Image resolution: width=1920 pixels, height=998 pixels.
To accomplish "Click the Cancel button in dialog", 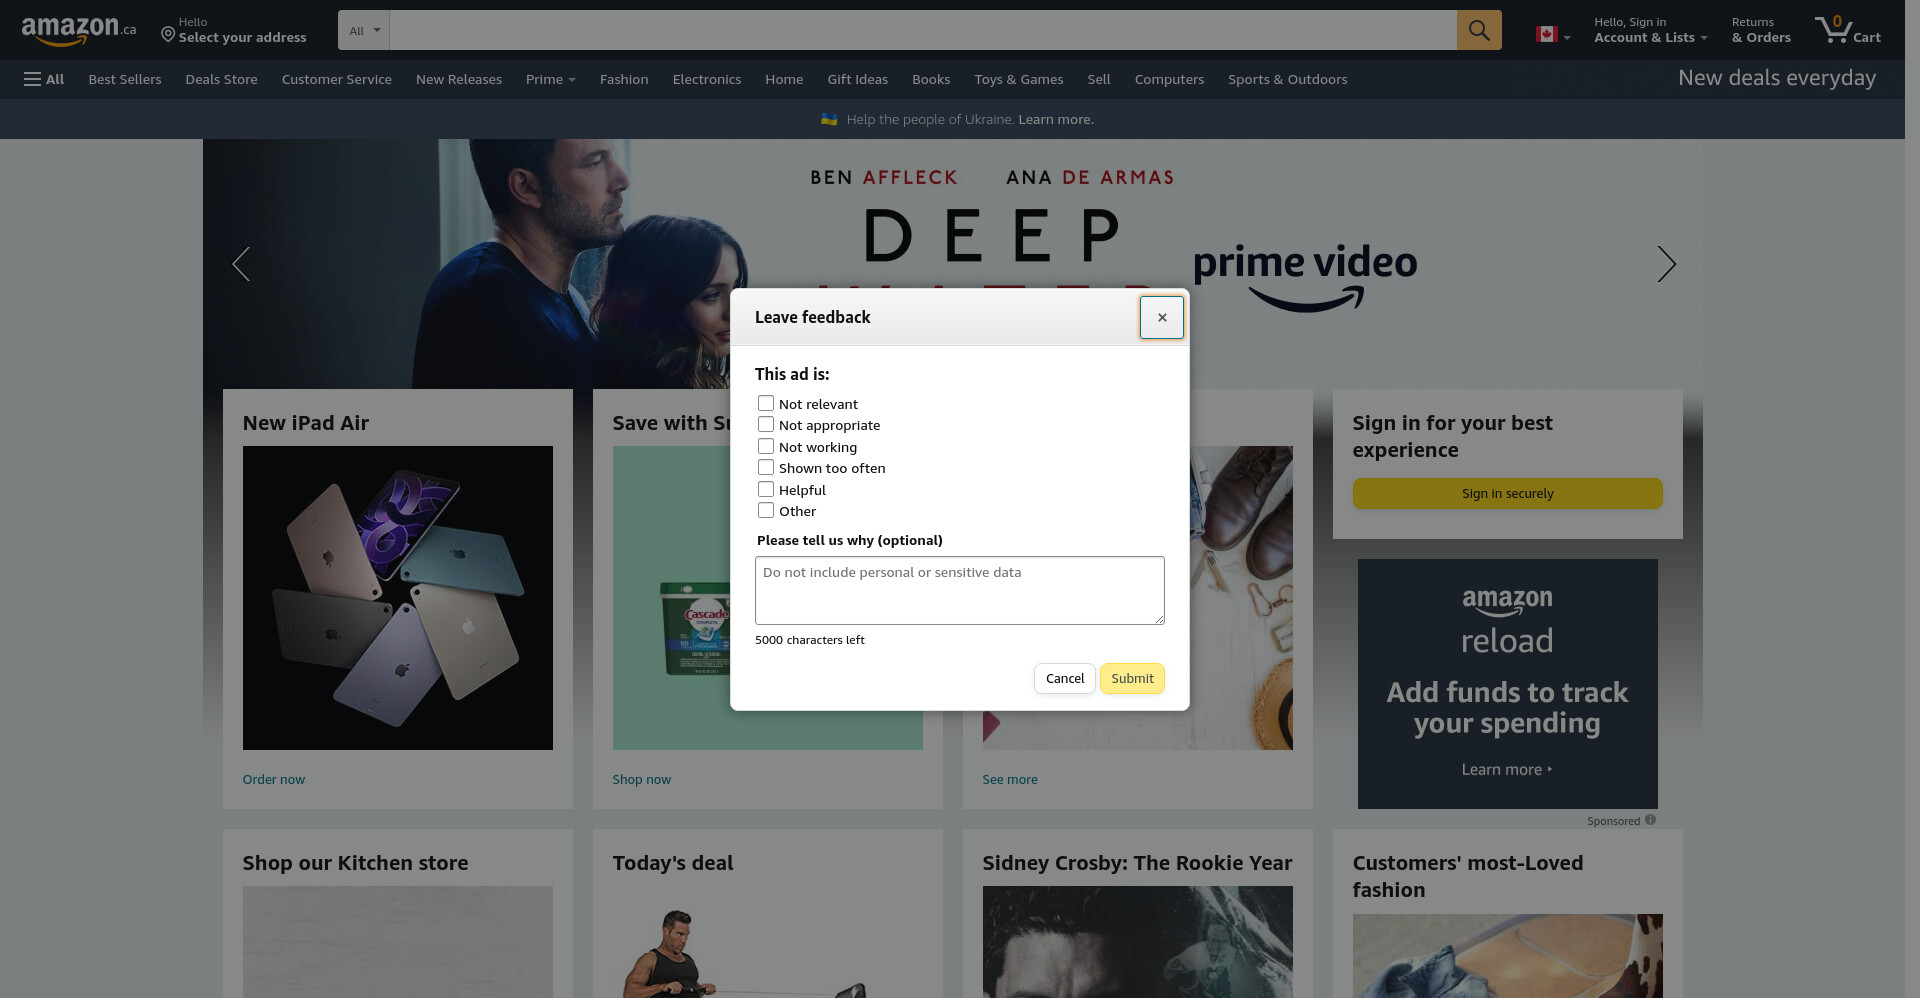I will (x=1064, y=678).
